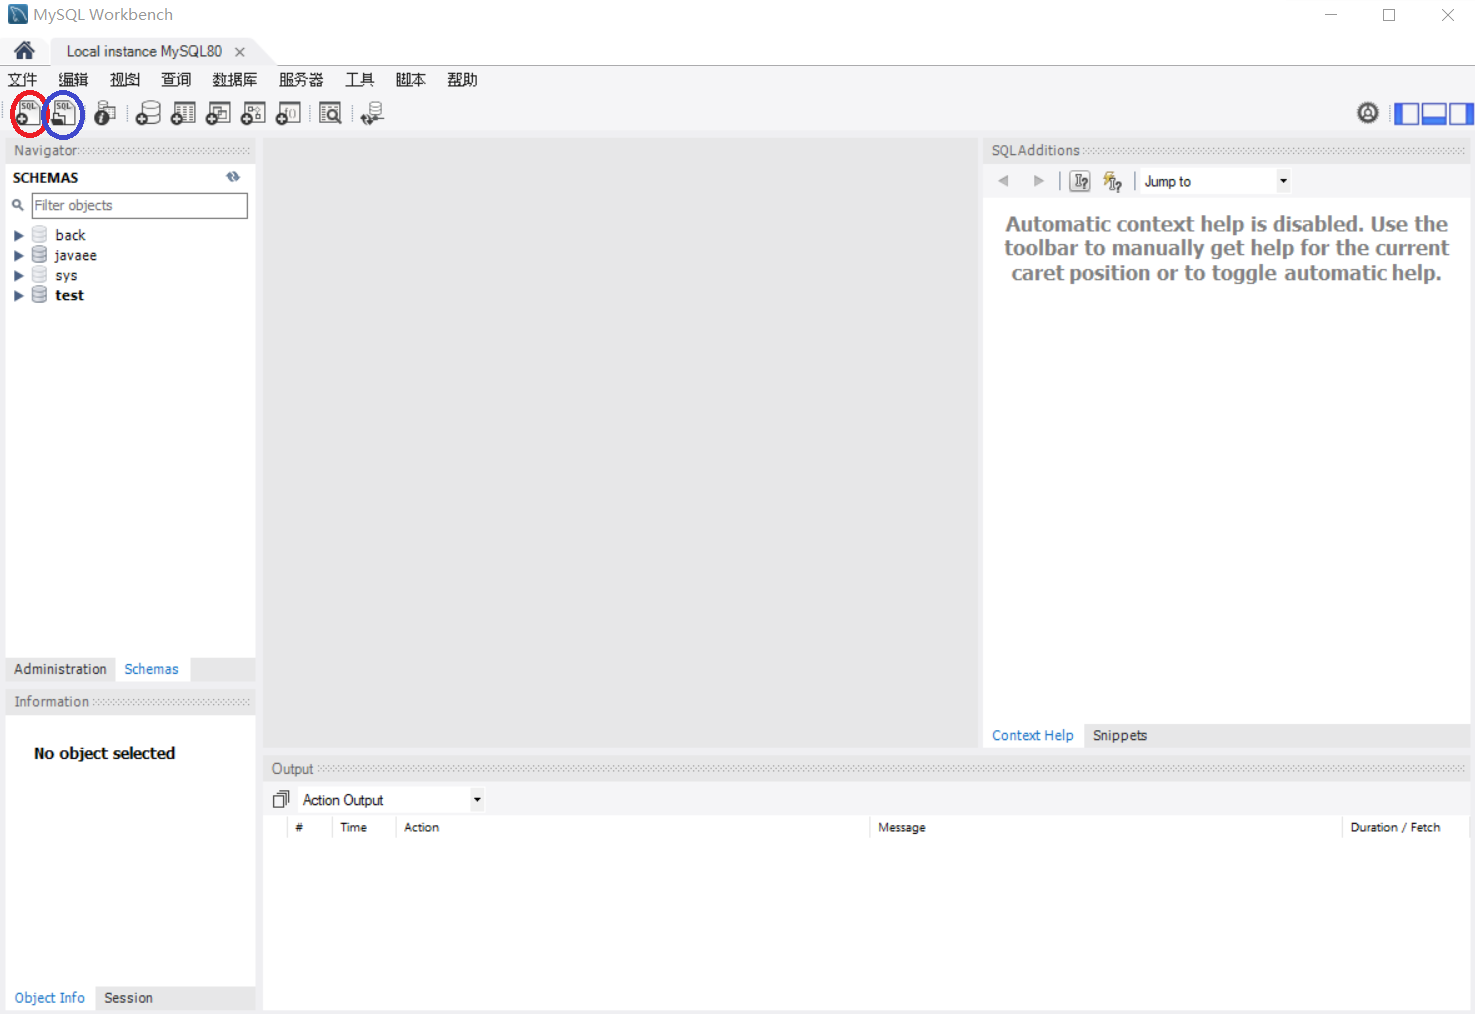Switch to the Object Info tab
The width and height of the screenshot is (1475, 1014).
pyautogui.click(x=50, y=998)
